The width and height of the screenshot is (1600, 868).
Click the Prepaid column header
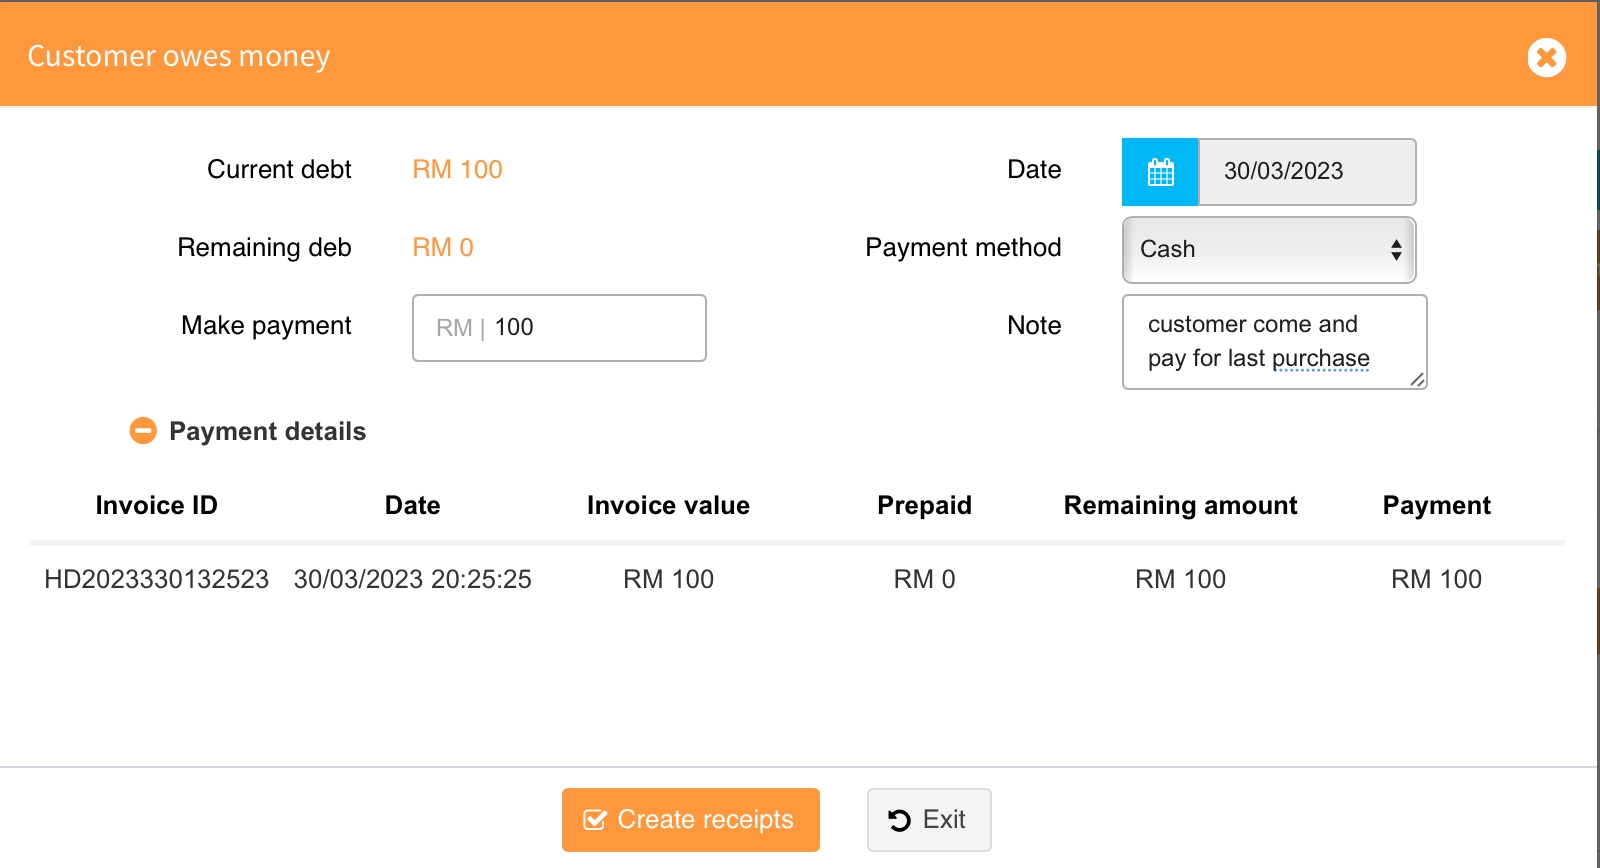924,506
